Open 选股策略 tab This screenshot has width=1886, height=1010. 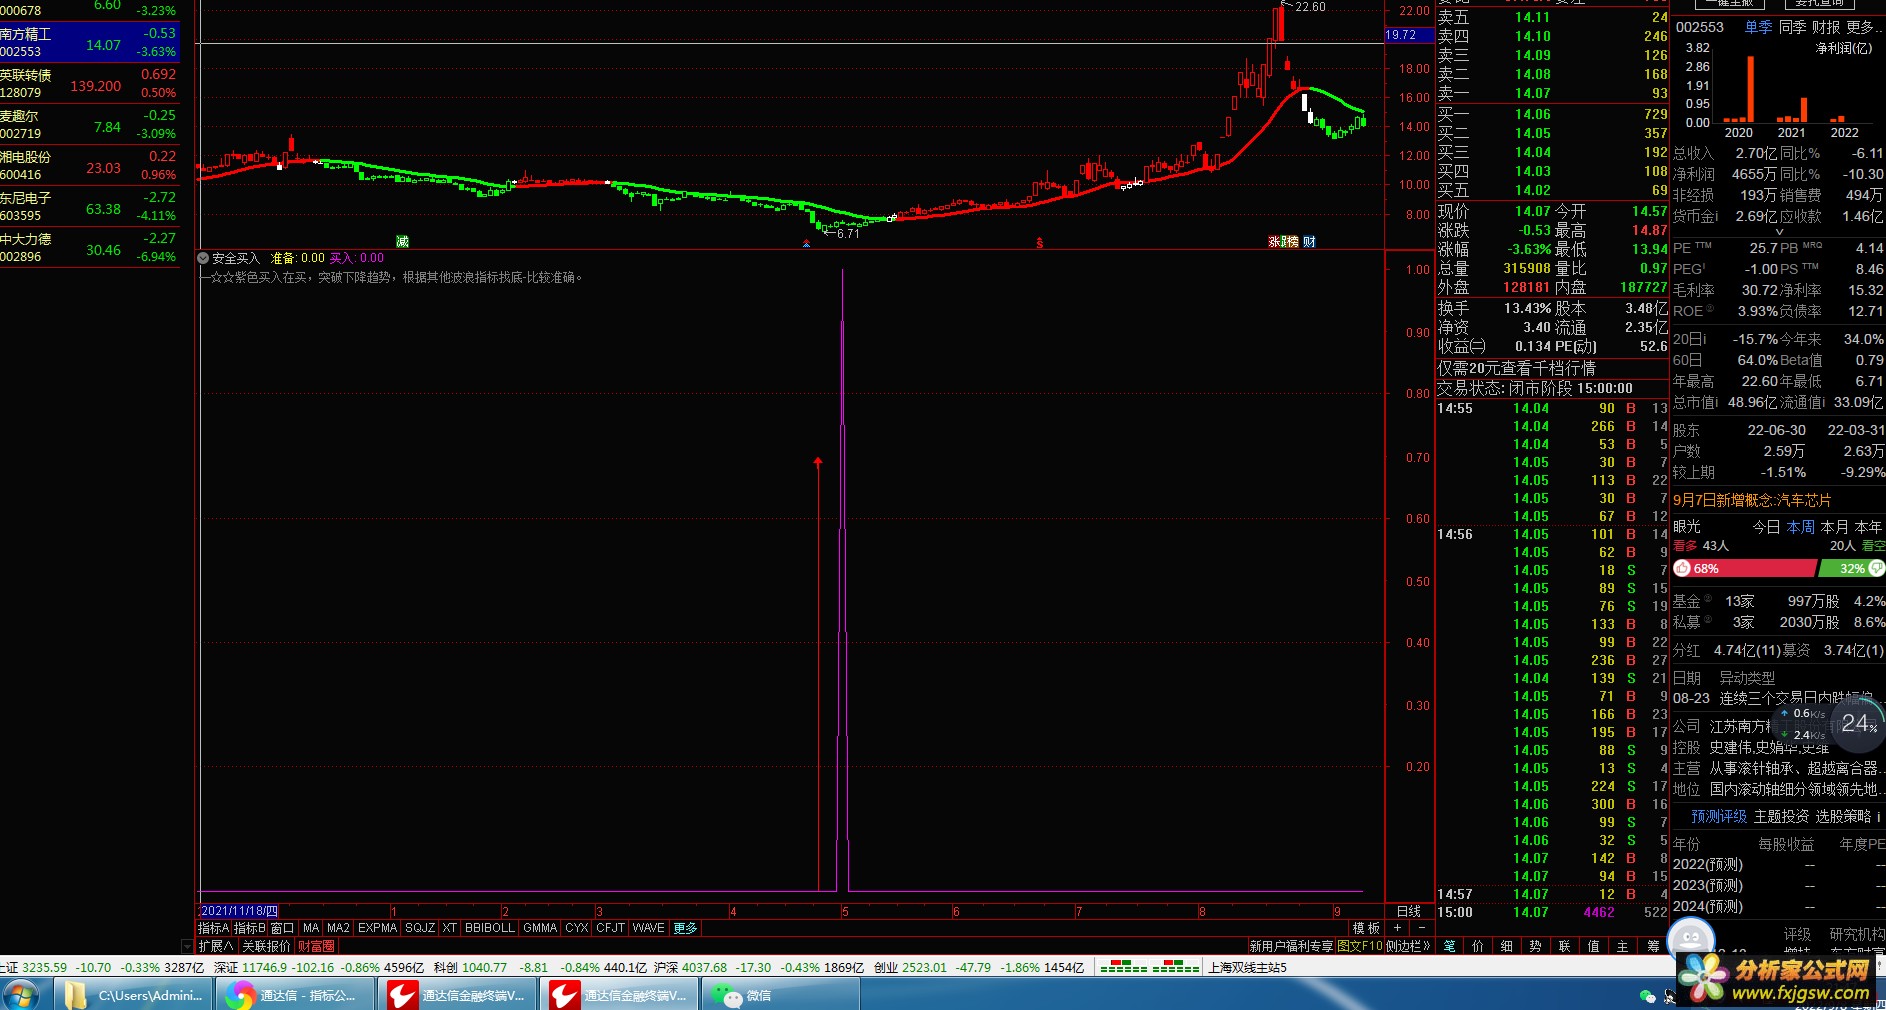point(1843,817)
